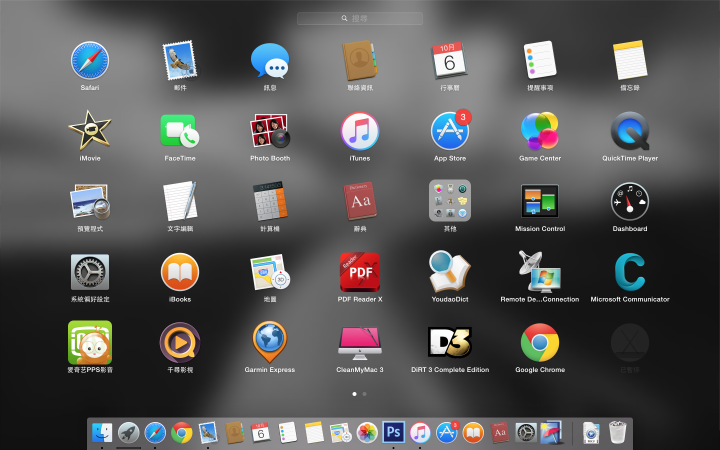Open System Preferences from the Dock

point(526,433)
